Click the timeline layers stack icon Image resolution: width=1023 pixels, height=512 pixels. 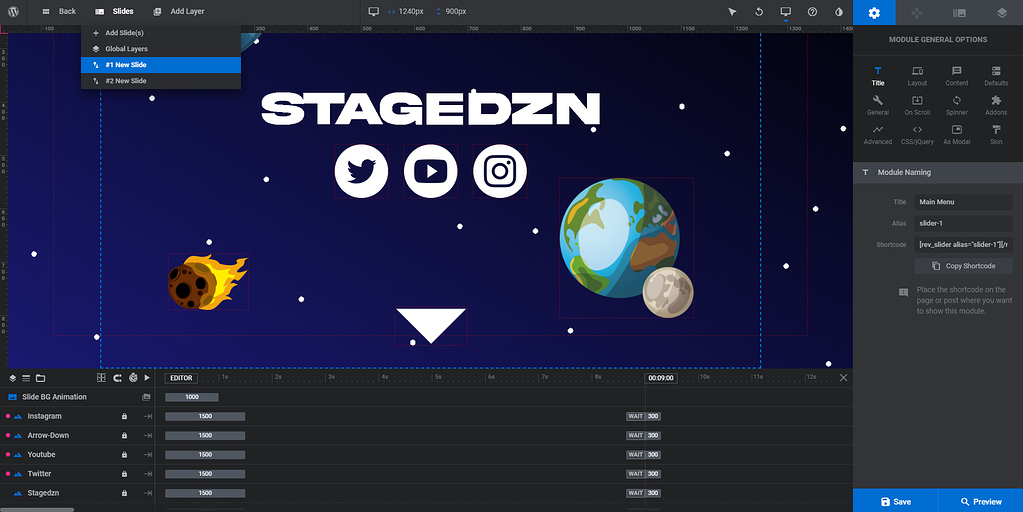(12, 378)
